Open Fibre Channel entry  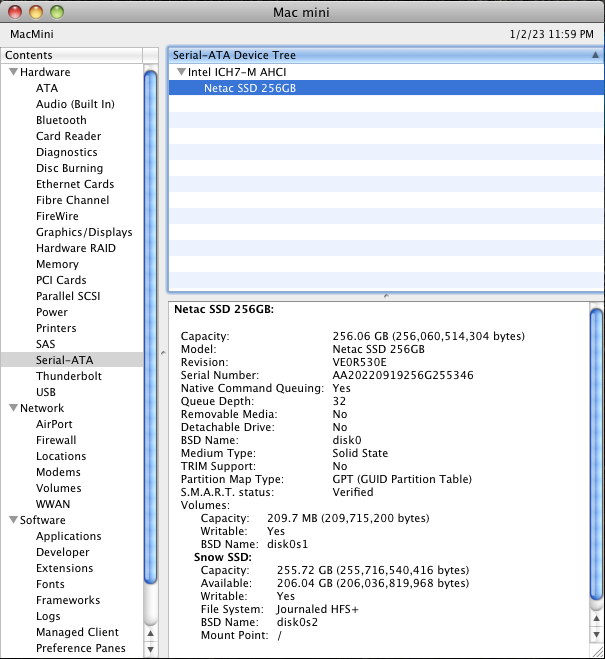point(72,200)
